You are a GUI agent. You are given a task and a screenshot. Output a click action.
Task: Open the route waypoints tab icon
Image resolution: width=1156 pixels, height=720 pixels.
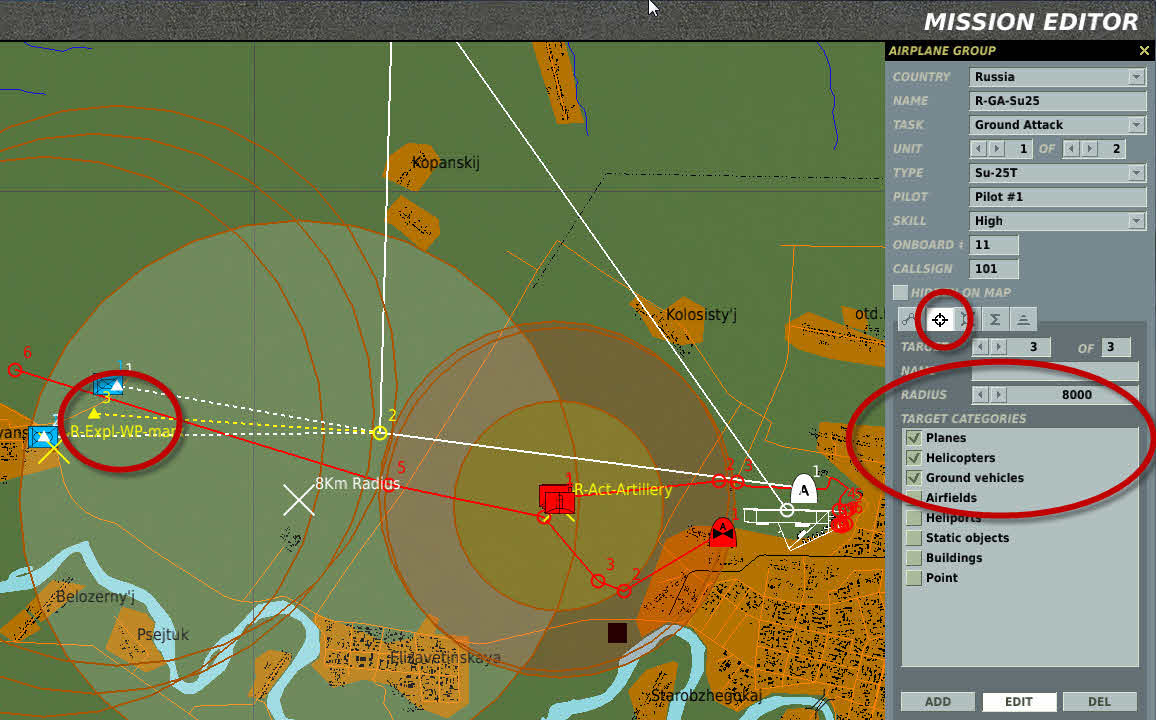[x=910, y=319]
